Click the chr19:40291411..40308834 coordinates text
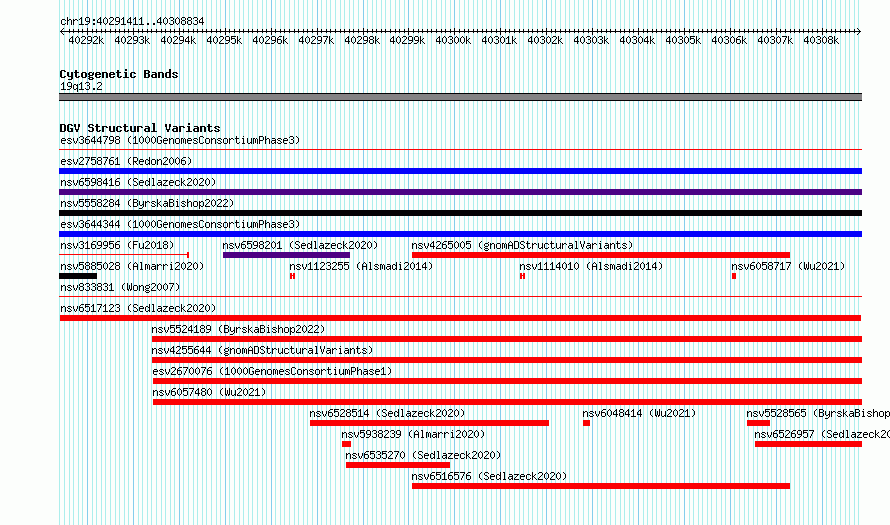Screen dimensions: 890x525 (132, 21)
